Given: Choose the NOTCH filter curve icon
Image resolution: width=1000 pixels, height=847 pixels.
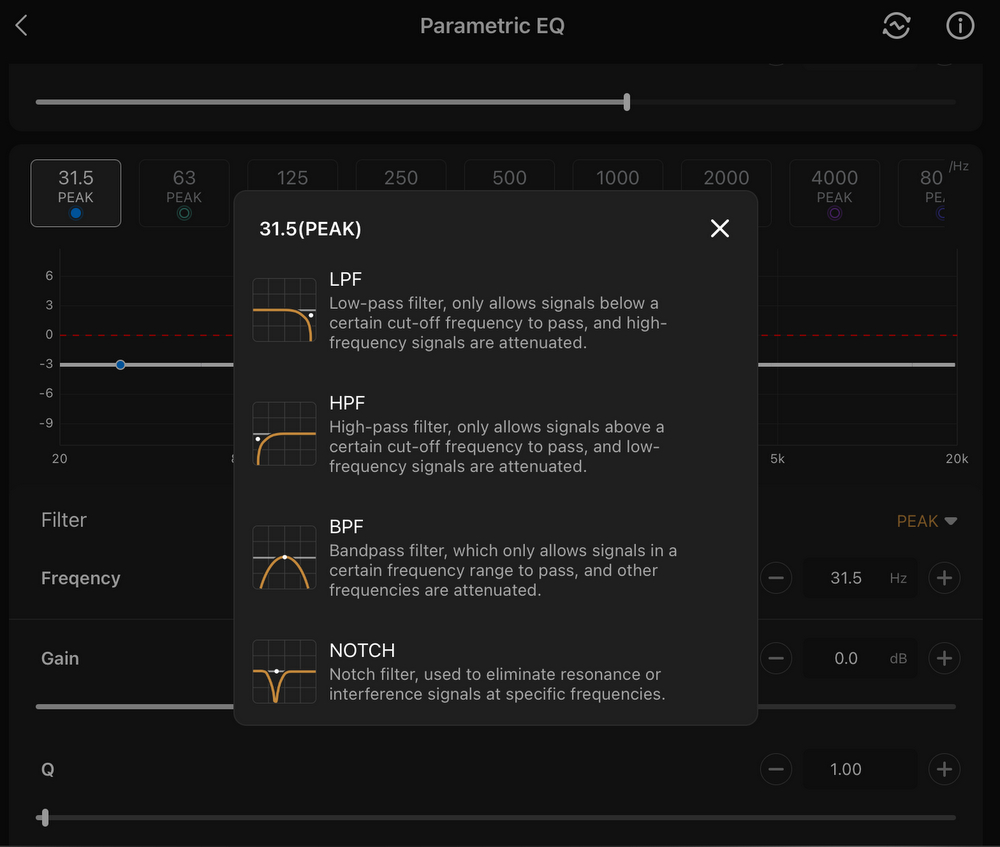Looking at the screenshot, I should pyautogui.click(x=284, y=671).
